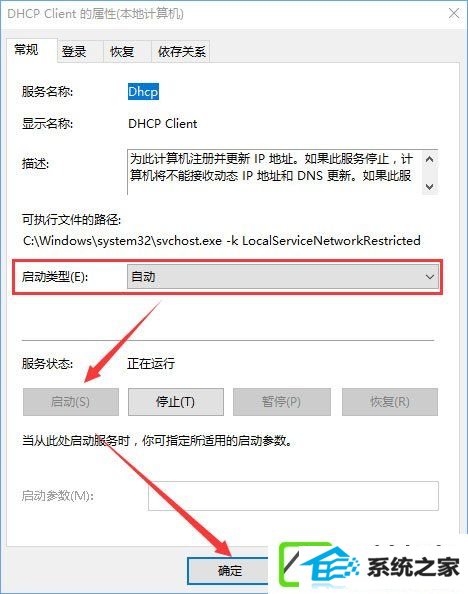Click the highlighted Dhcp service name

143,92
